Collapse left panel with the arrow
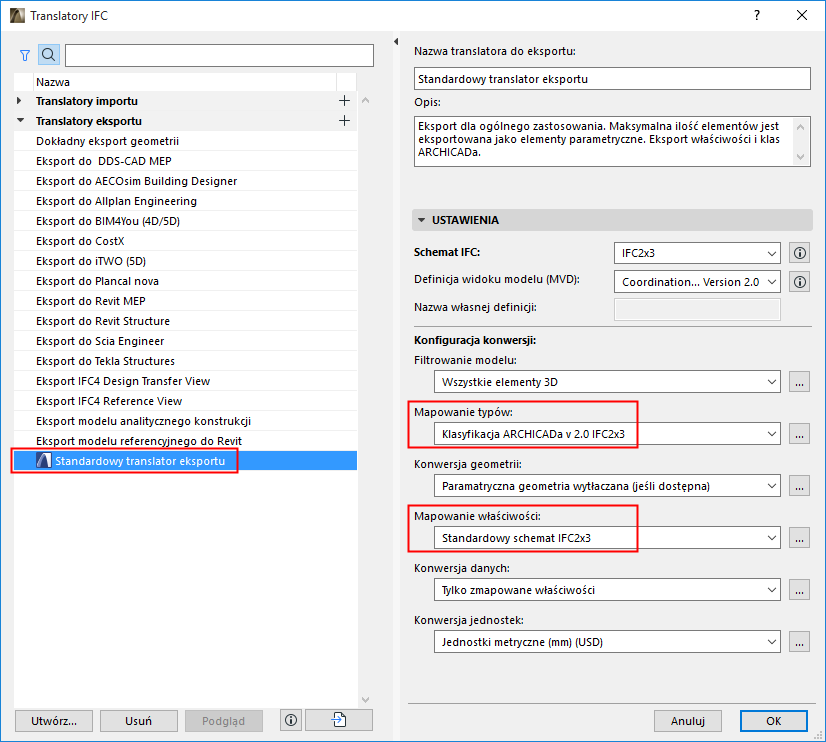Screen dimensions: 826x742 pyautogui.click(x=396, y=42)
